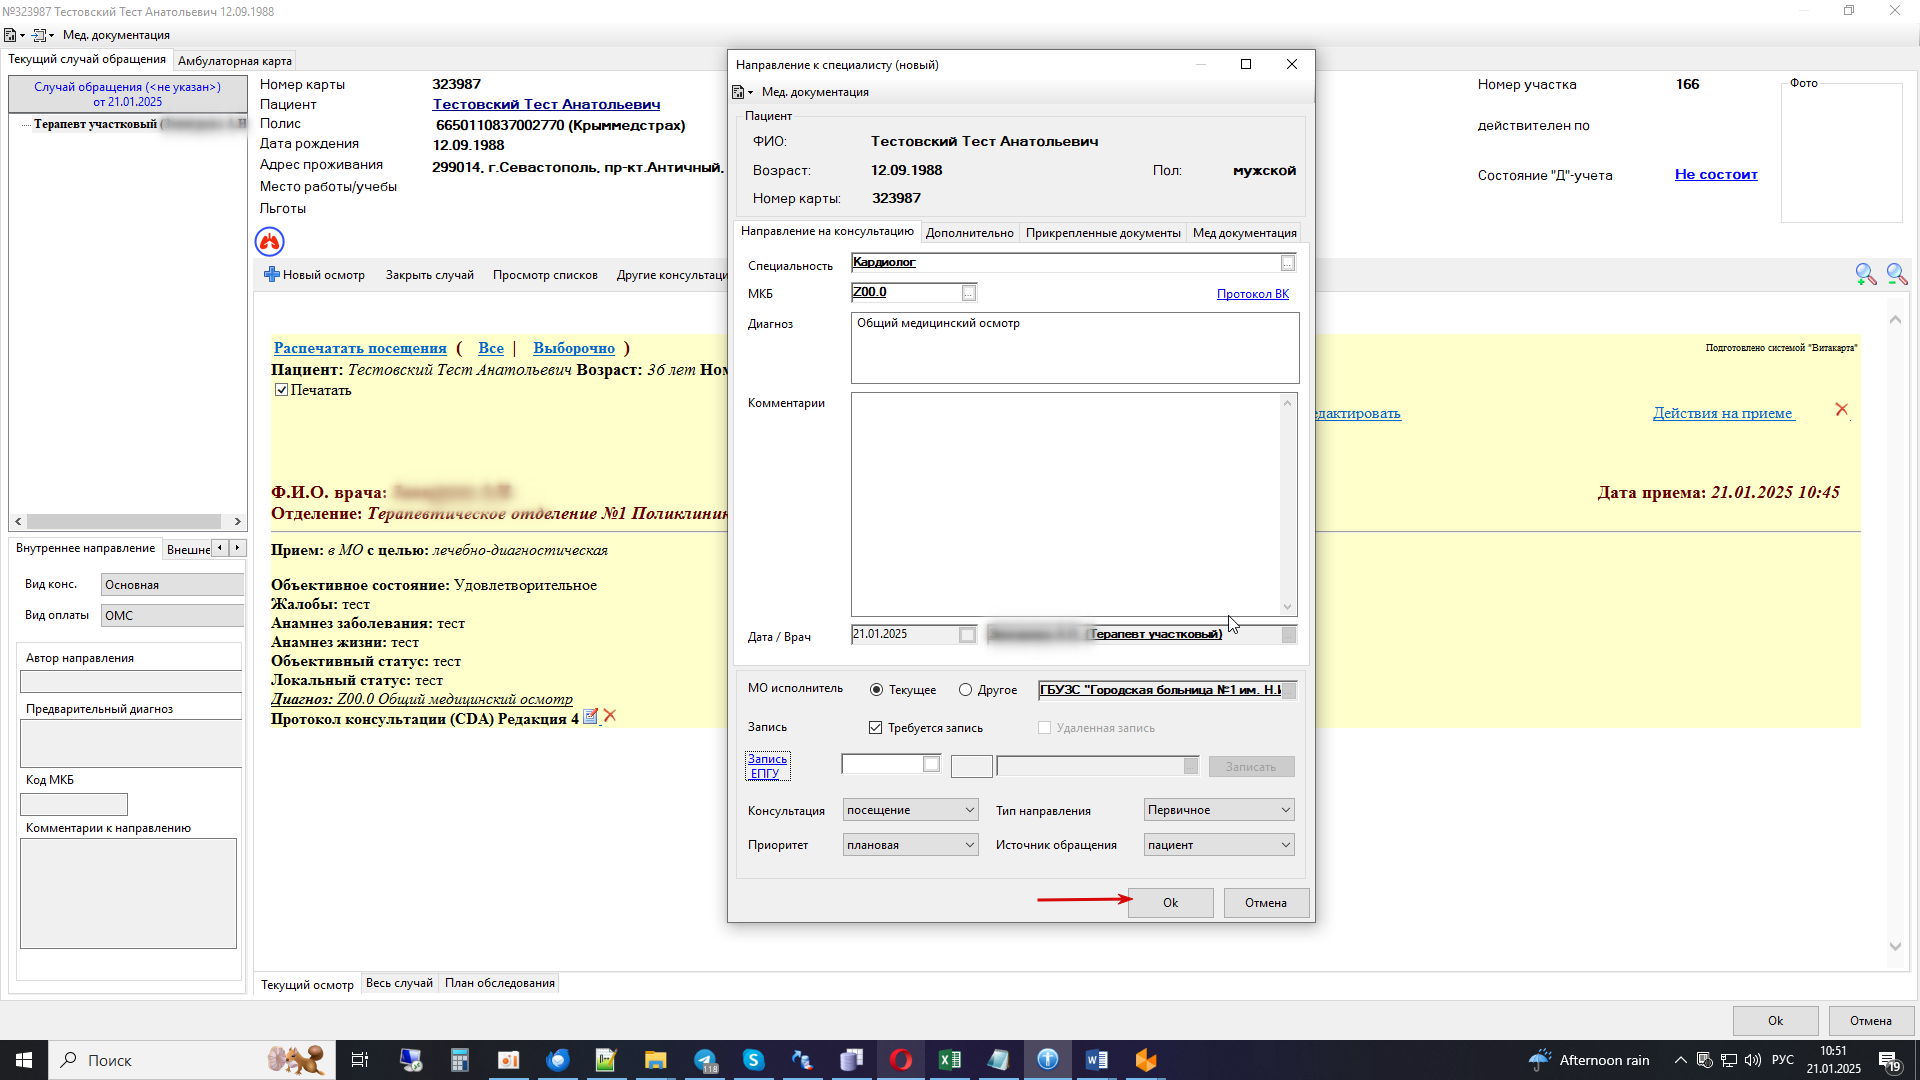
Task: Click Просмотр списков toolbar item
Action: pyautogui.click(x=545, y=275)
